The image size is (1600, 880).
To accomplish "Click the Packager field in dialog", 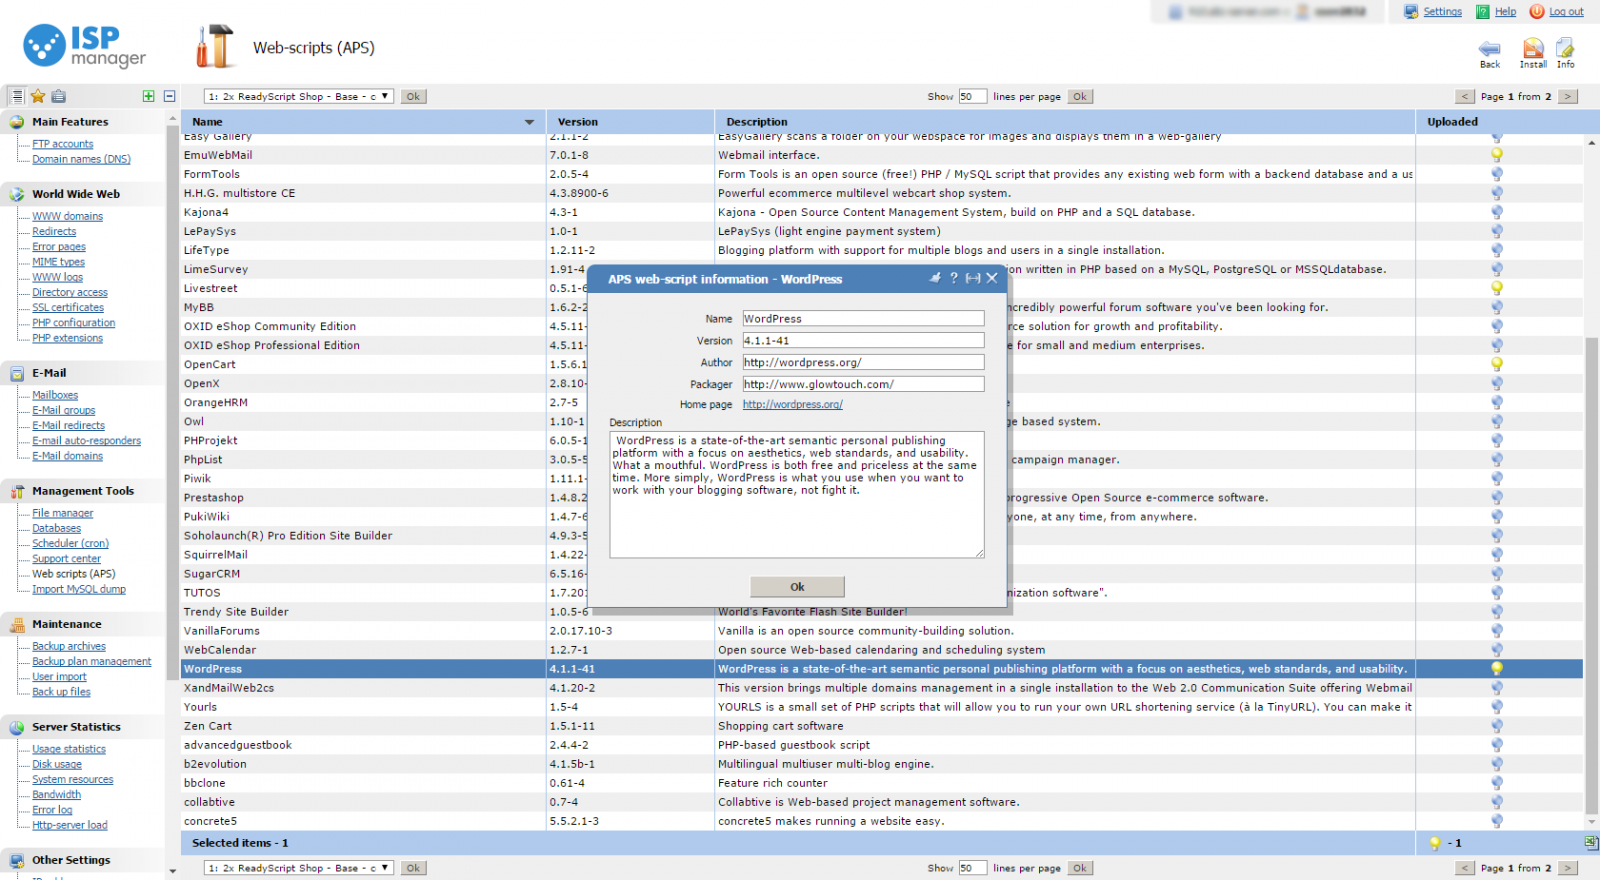I will pos(863,384).
